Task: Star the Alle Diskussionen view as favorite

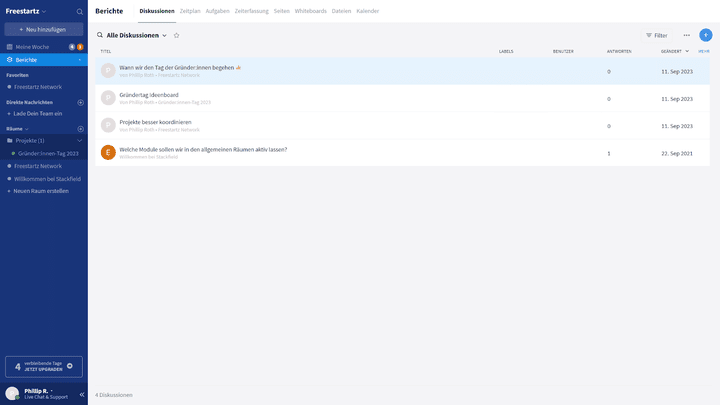Action: [177, 35]
